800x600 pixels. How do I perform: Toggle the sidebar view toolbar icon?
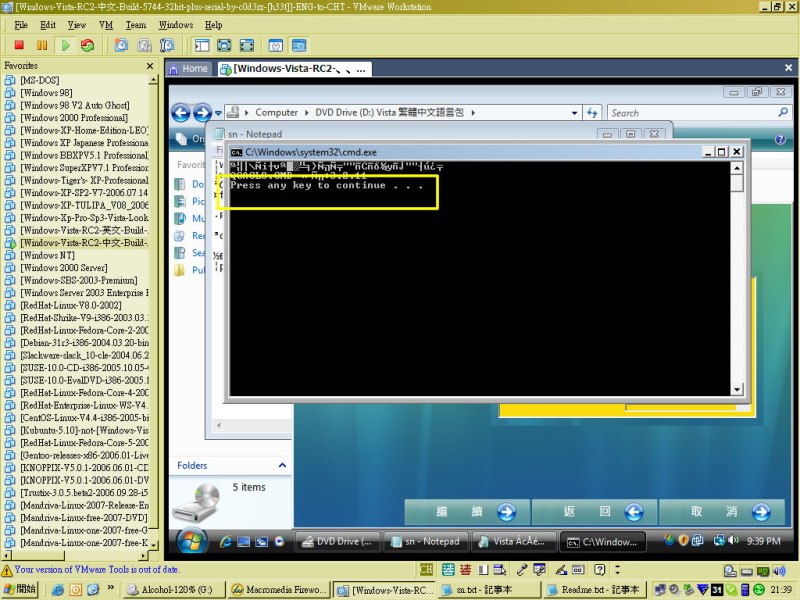tap(202, 45)
